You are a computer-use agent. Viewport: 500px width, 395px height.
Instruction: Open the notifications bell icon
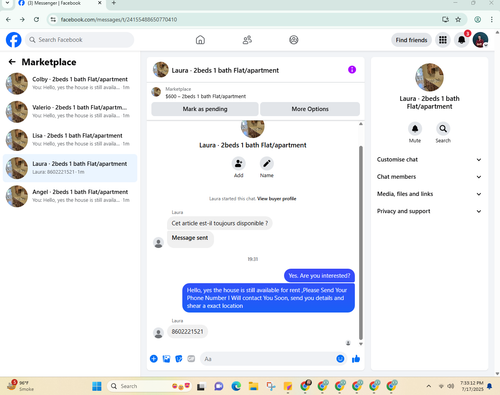click(462, 40)
